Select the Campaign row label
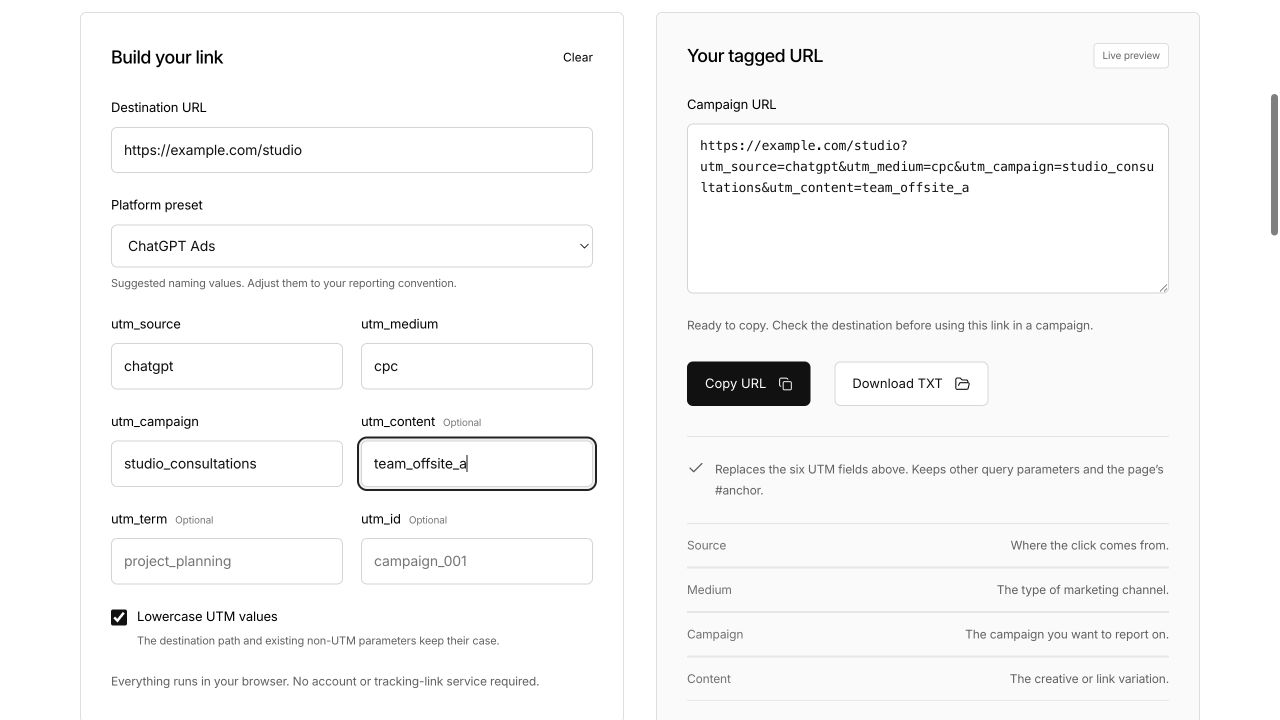 [715, 635]
